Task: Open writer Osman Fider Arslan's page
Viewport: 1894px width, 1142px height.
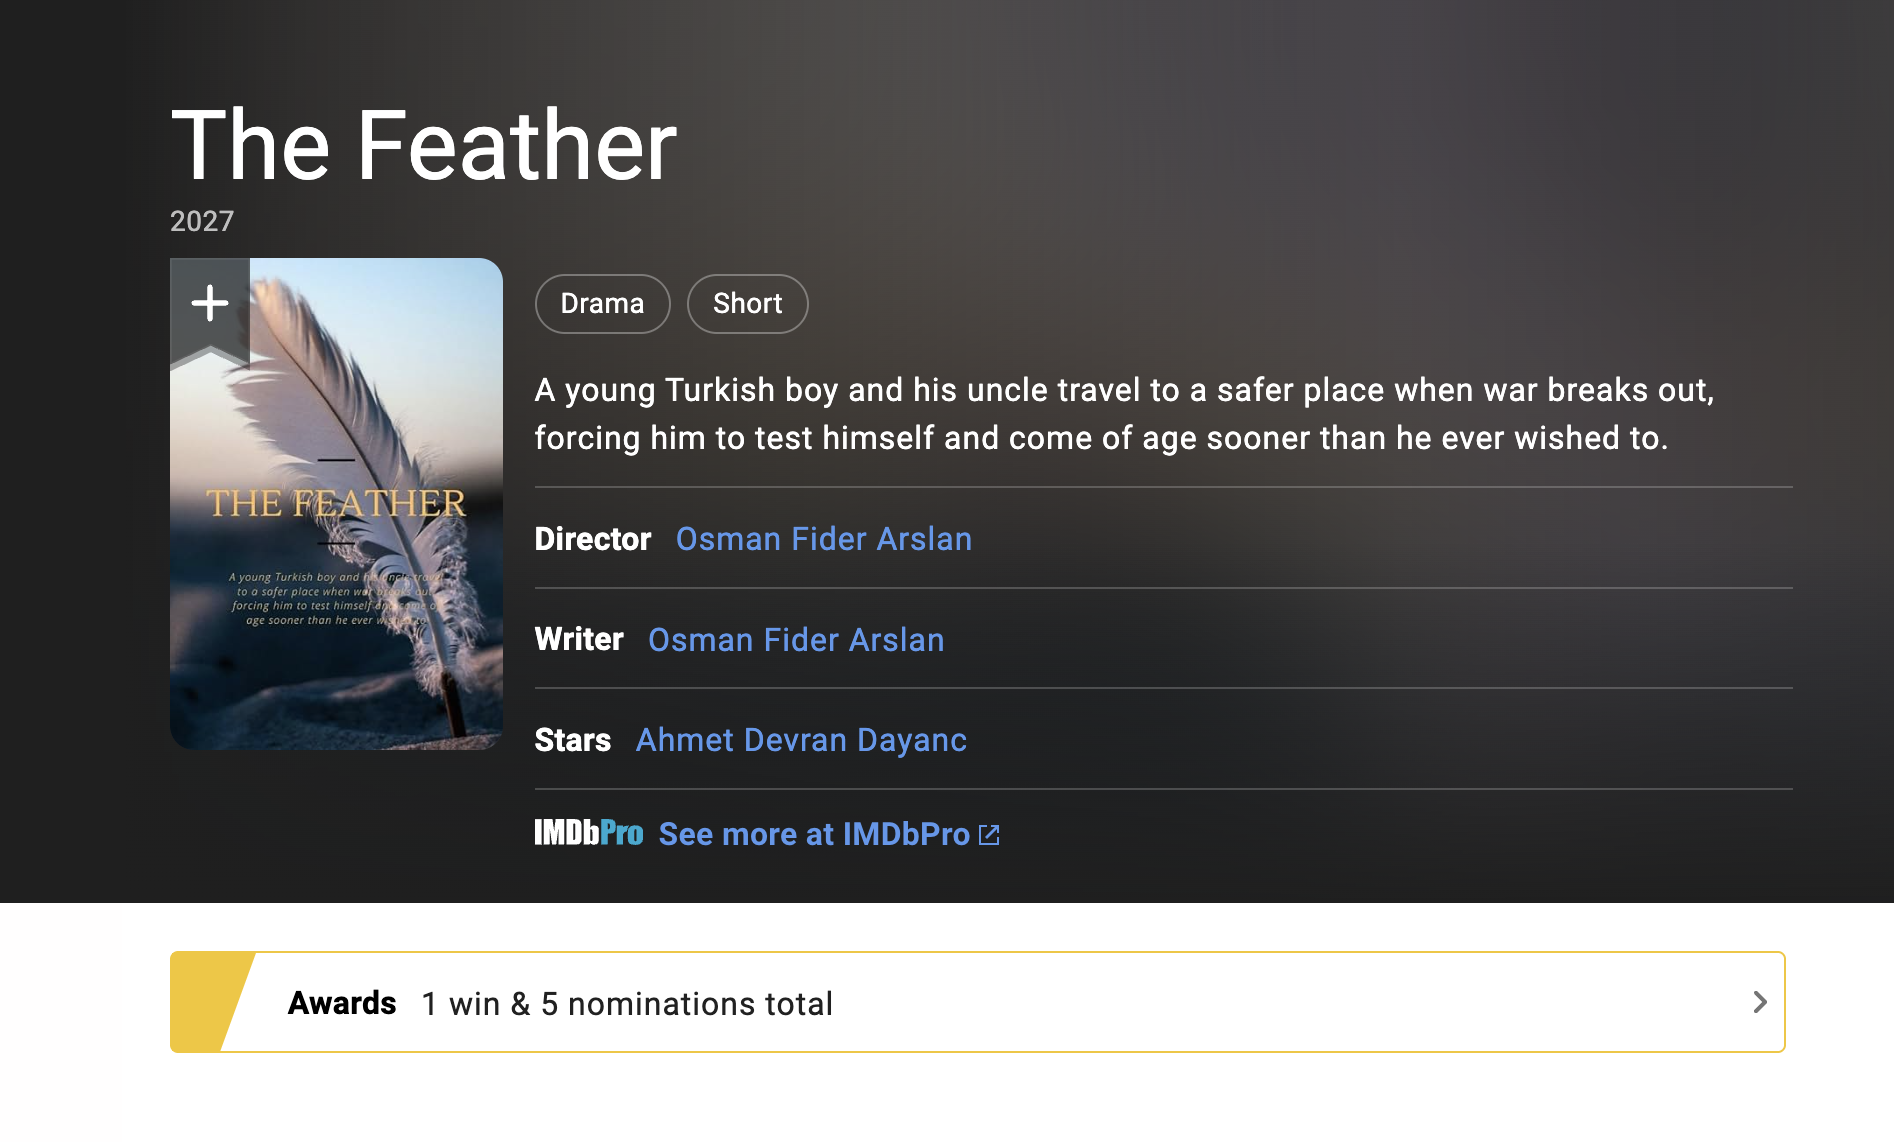Action: point(795,640)
